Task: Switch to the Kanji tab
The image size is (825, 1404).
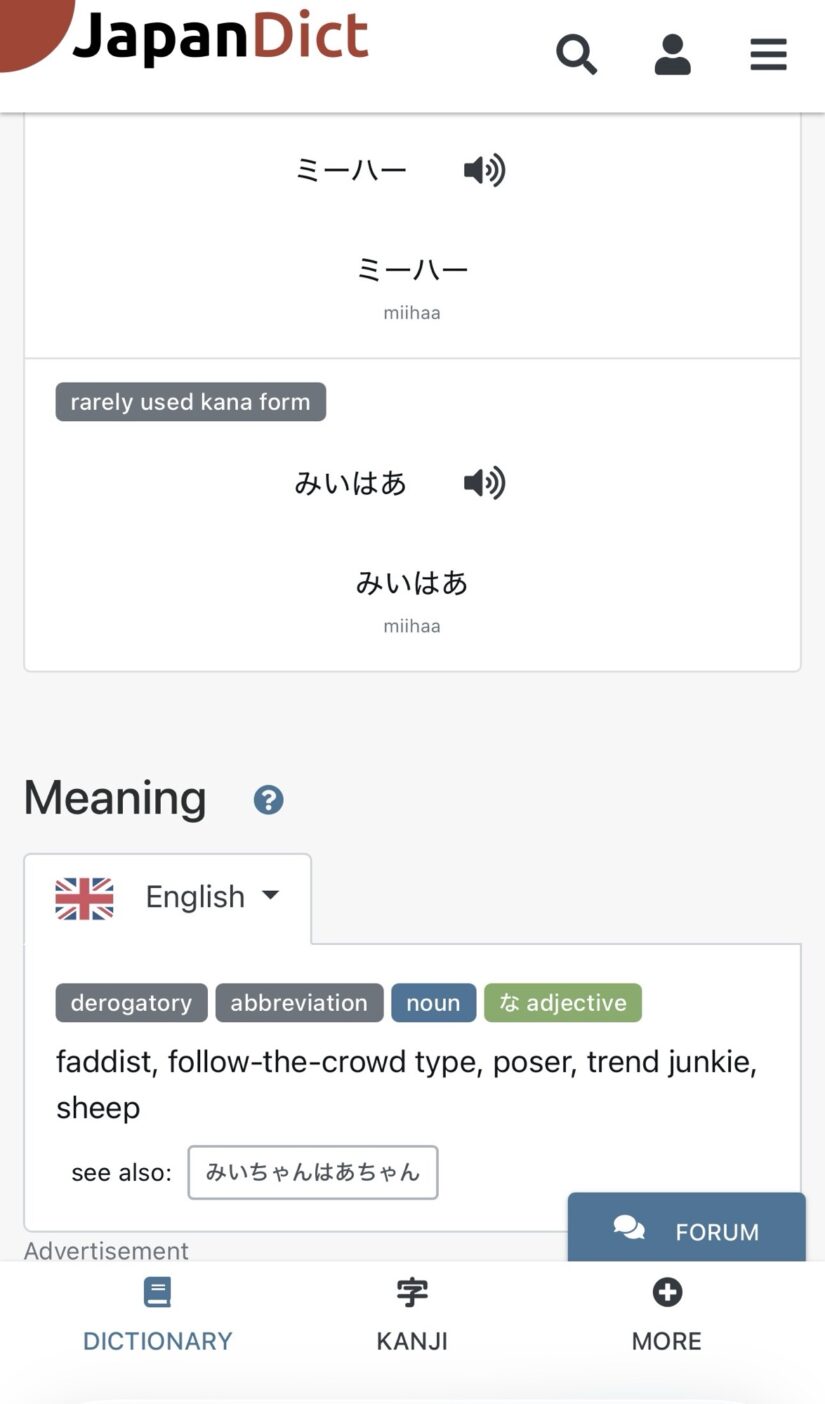Action: (411, 1315)
